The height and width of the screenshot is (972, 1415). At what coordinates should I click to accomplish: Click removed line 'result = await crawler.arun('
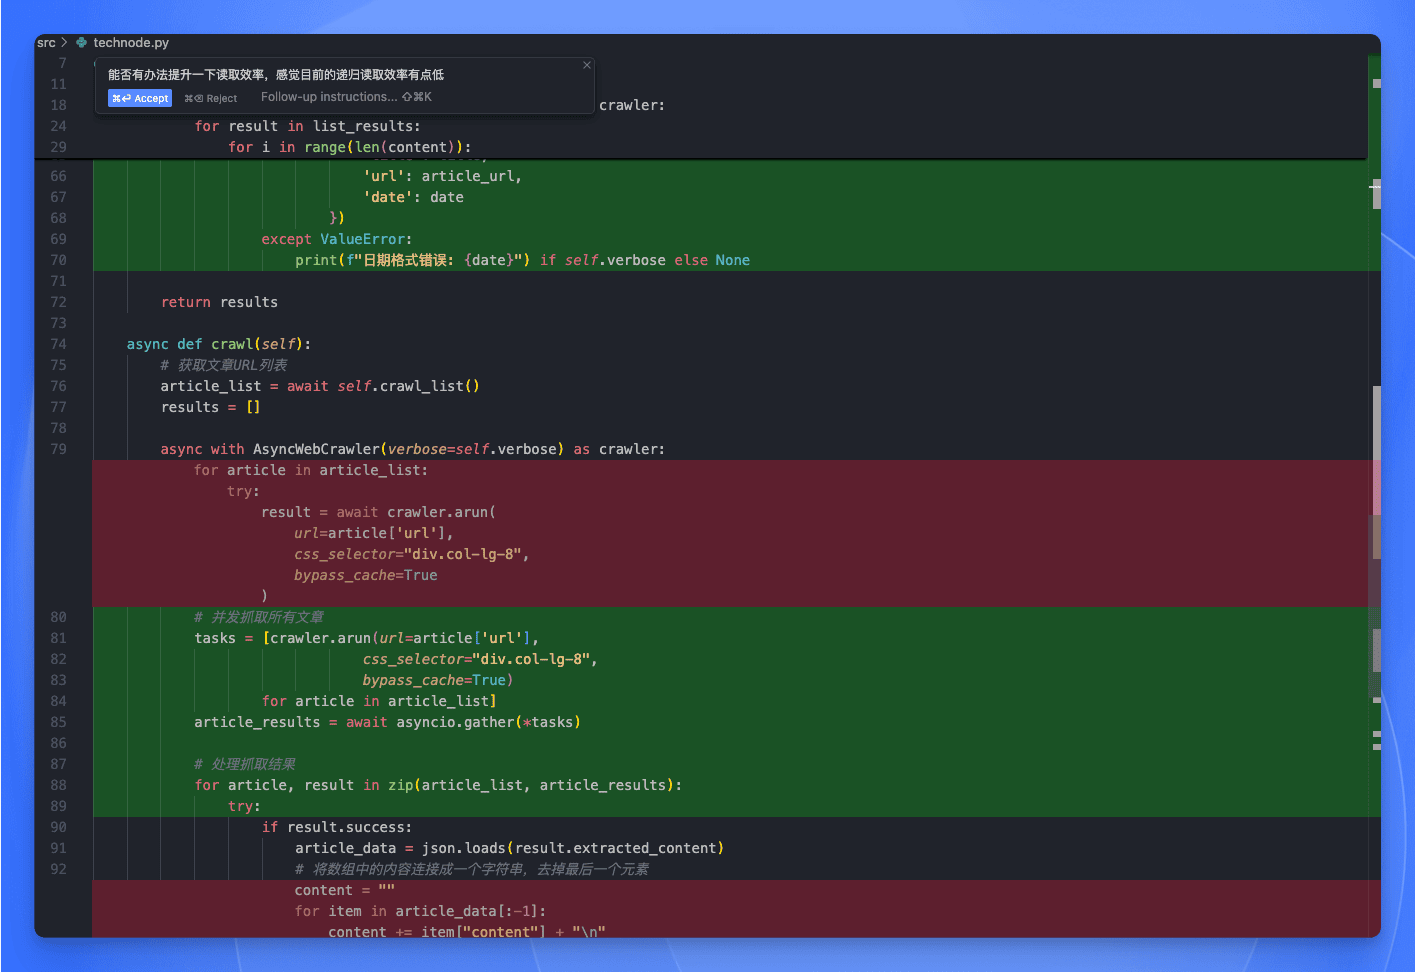378,512
